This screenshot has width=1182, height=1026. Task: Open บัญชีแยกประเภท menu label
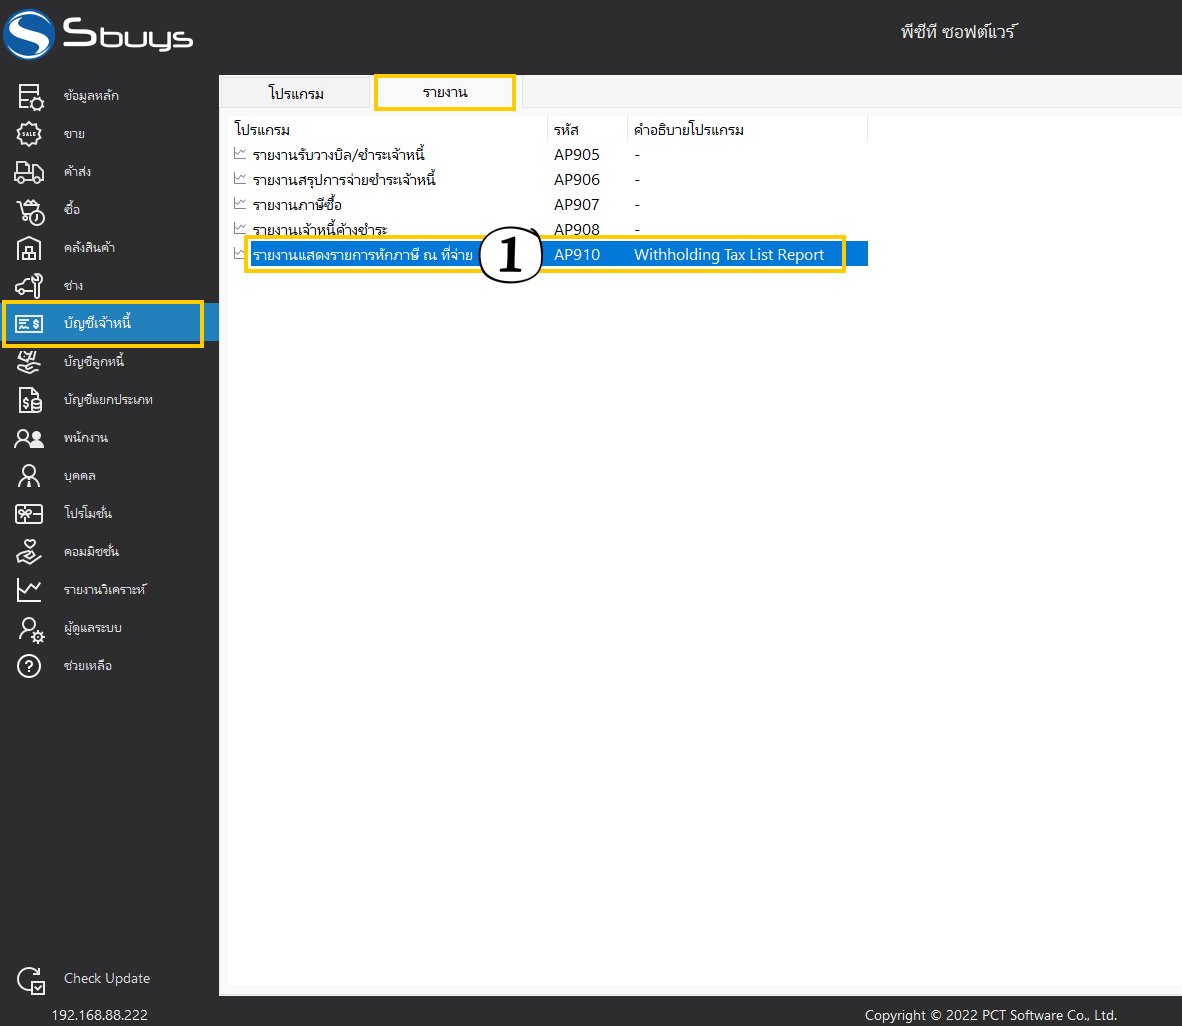pyautogui.click(x=108, y=400)
